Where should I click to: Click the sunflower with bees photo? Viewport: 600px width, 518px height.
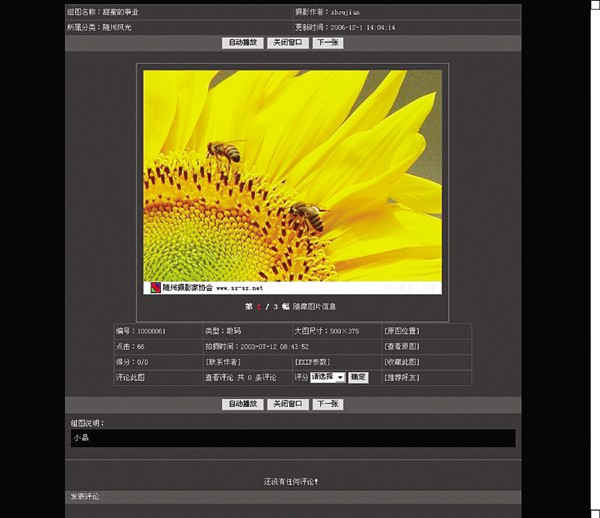coord(292,175)
